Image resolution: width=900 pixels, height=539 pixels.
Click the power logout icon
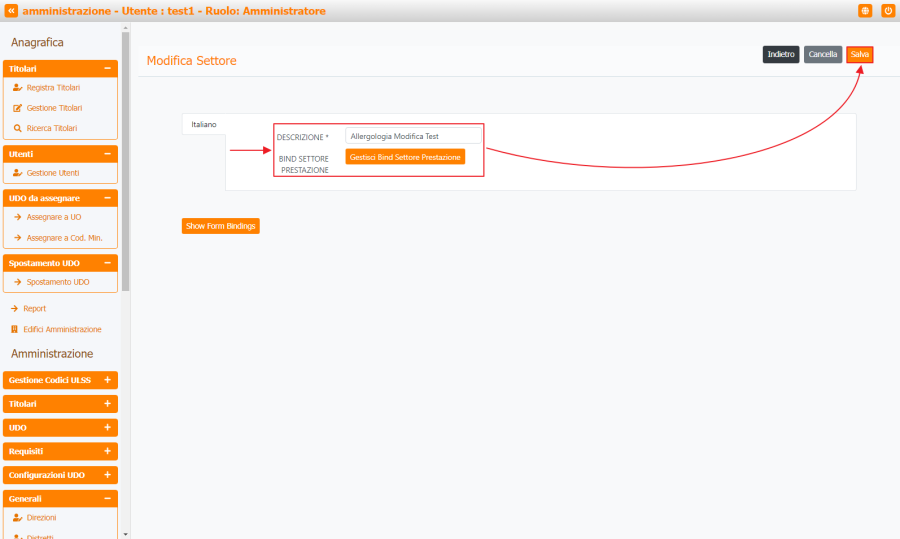(887, 10)
